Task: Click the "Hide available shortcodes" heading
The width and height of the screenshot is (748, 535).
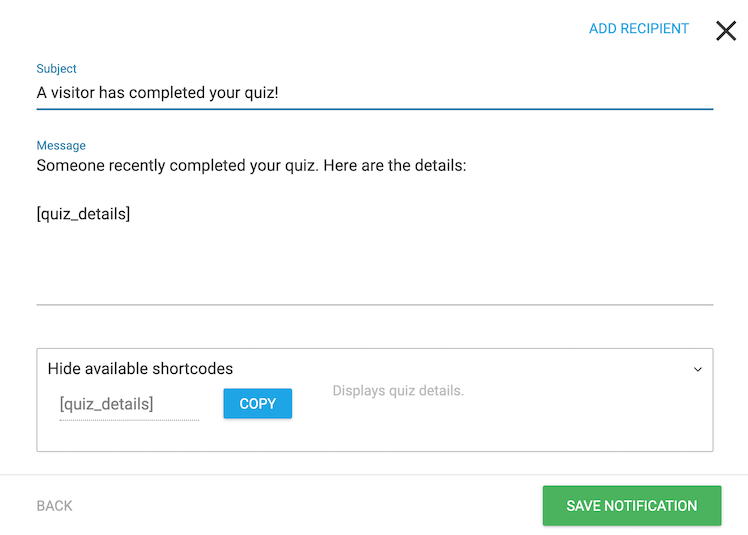Action: click(140, 369)
